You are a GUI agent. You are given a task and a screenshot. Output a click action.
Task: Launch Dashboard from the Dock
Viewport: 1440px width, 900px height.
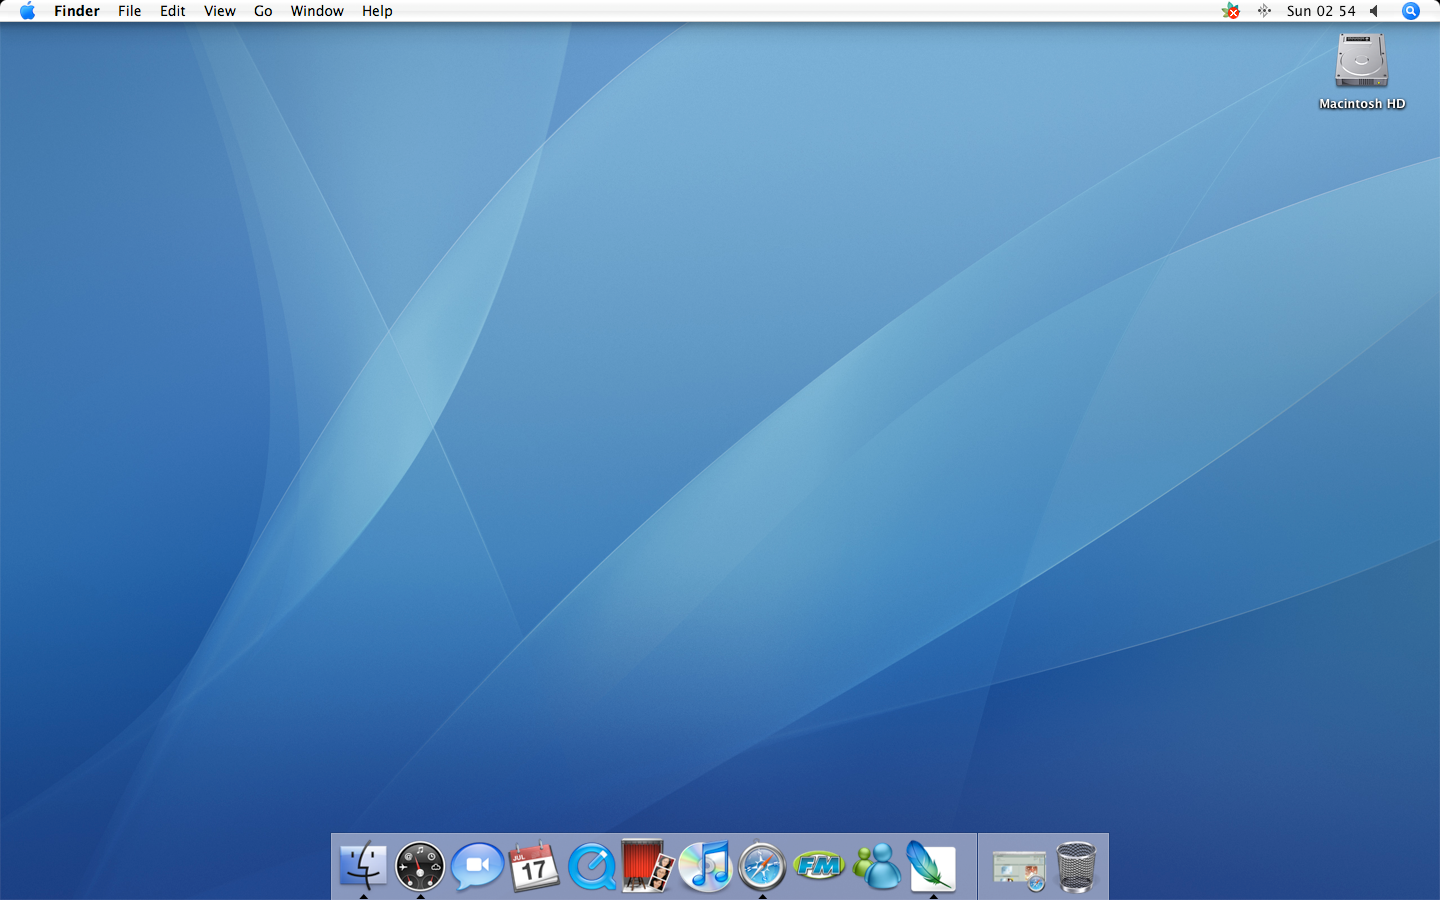click(x=420, y=866)
